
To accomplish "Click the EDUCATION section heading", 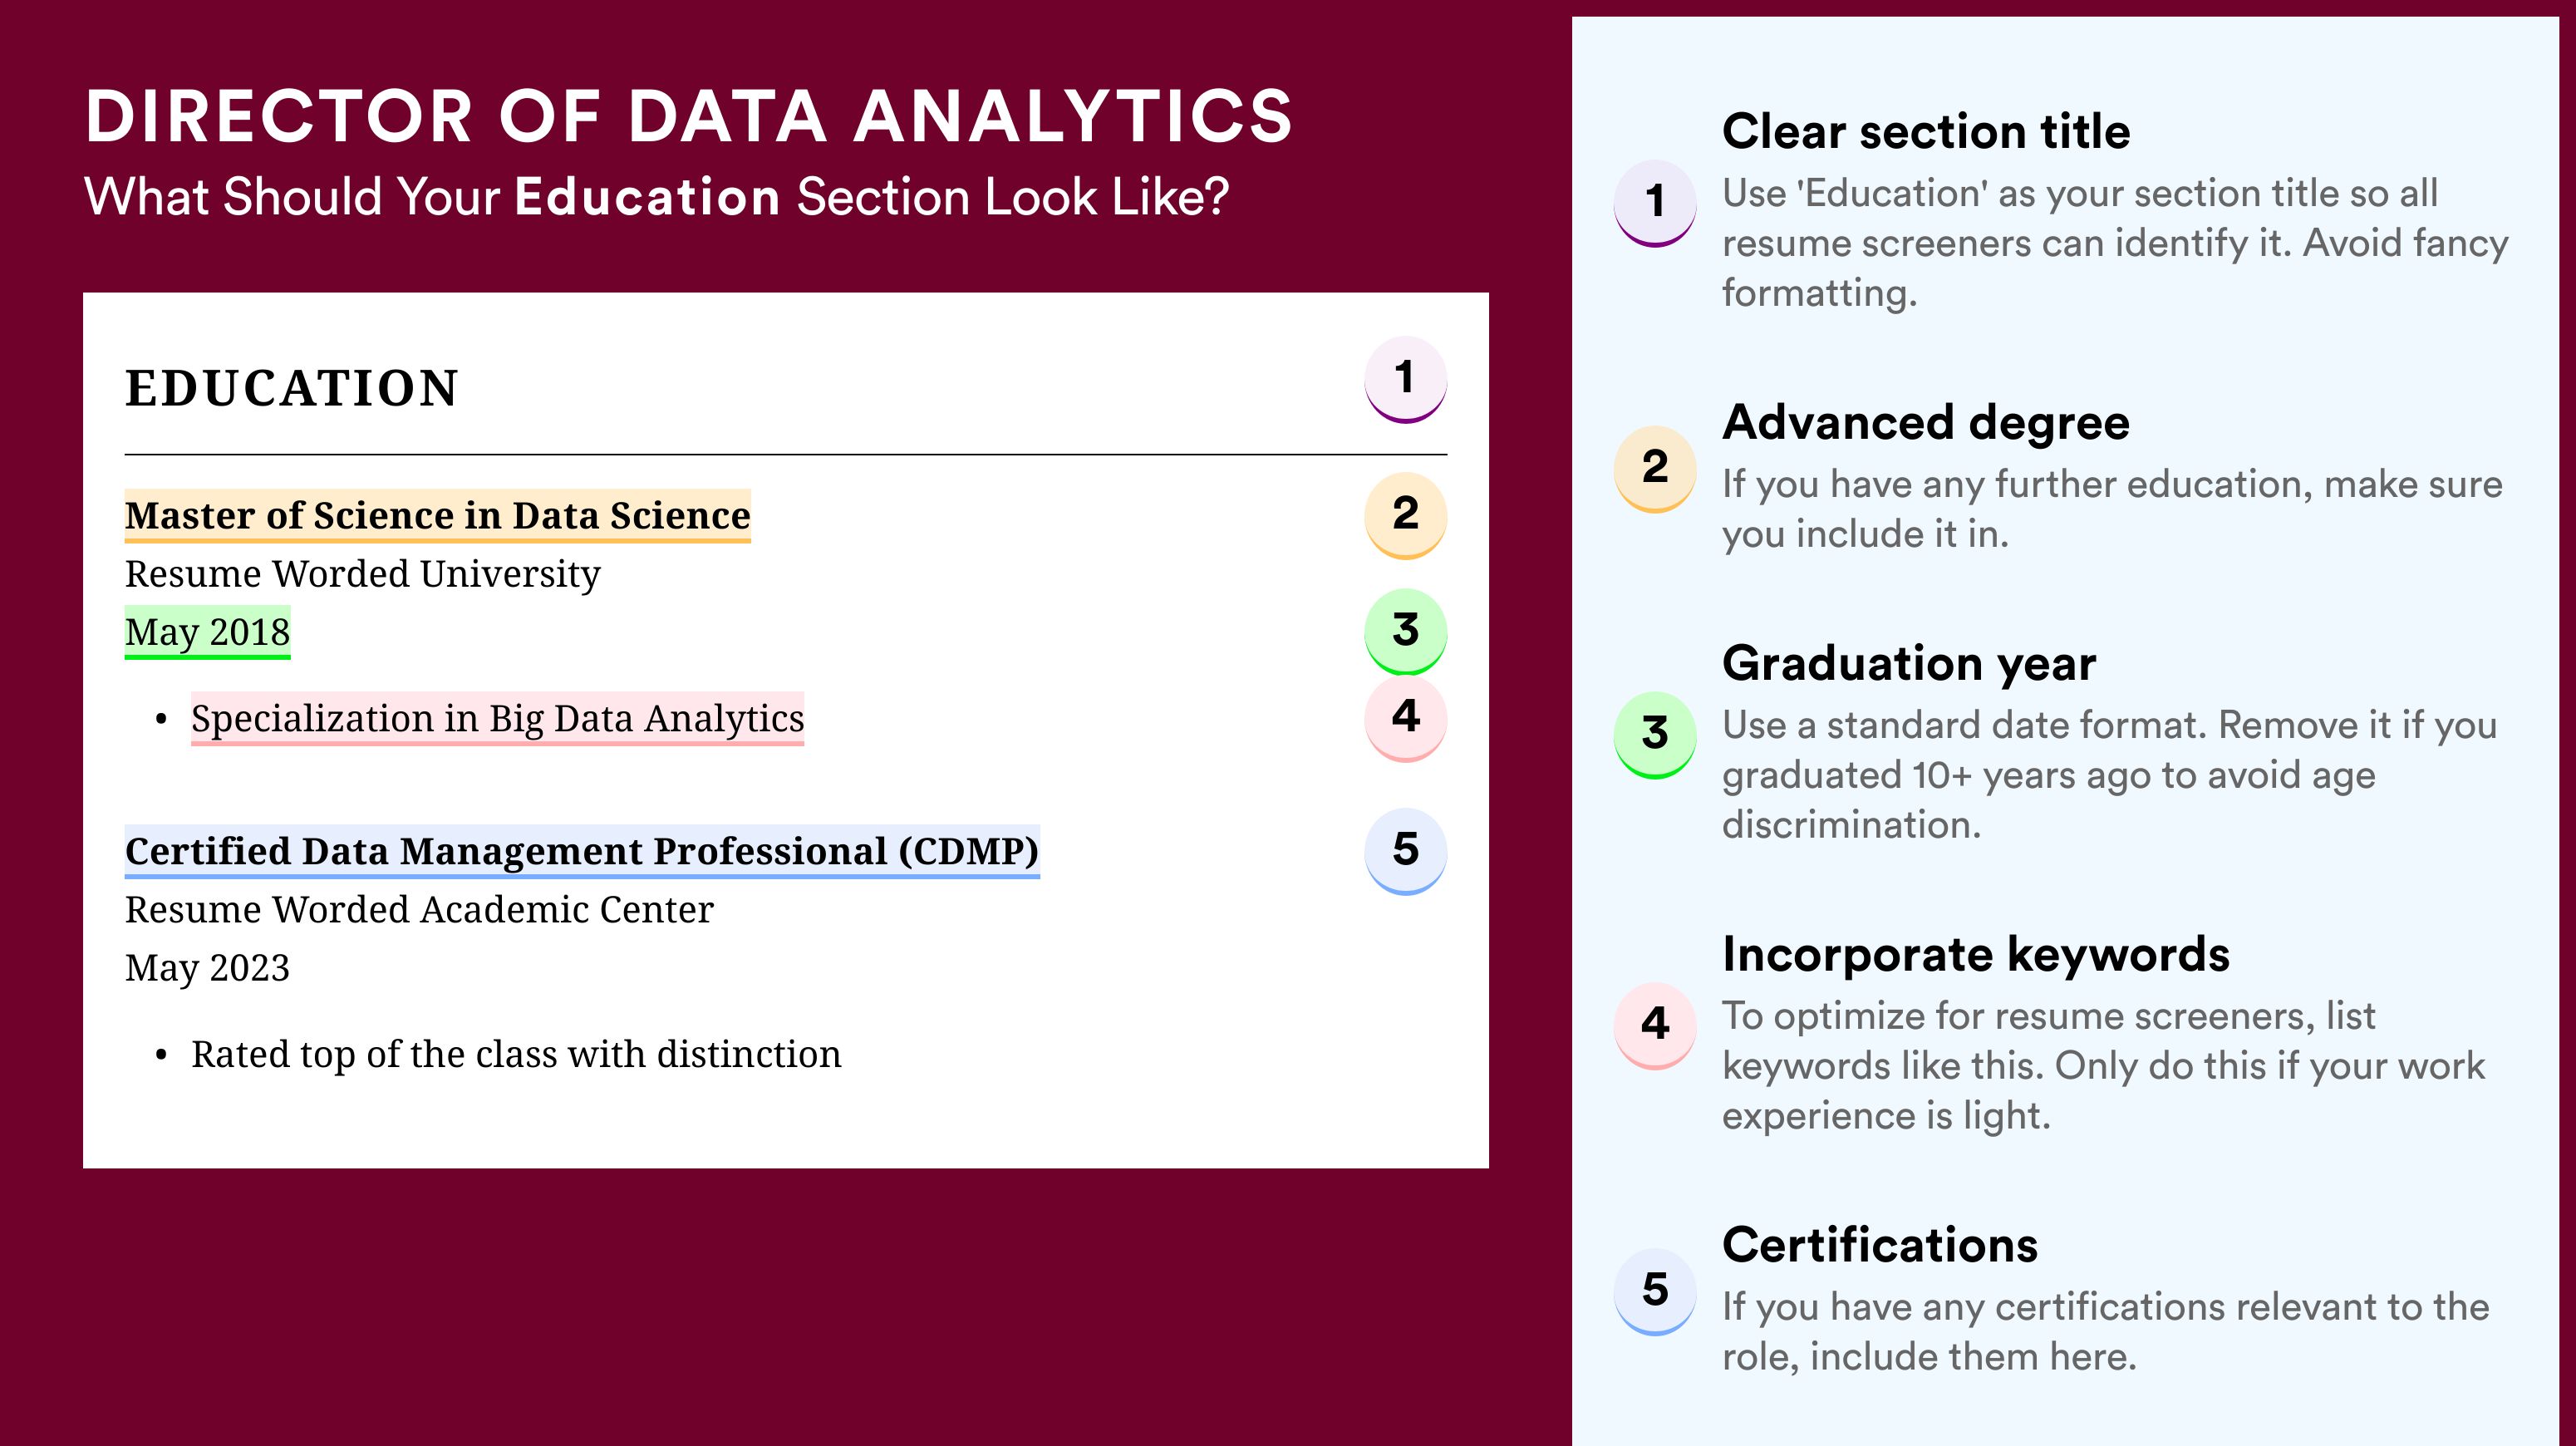I will pos(291,388).
